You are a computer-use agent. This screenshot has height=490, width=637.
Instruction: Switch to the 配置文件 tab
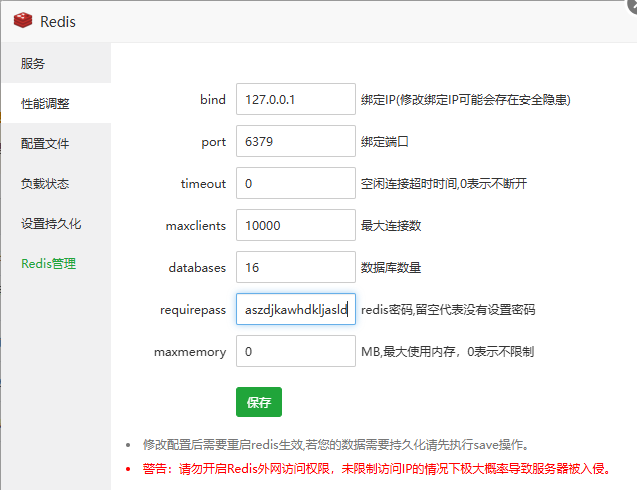pyautogui.click(x=56, y=143)
